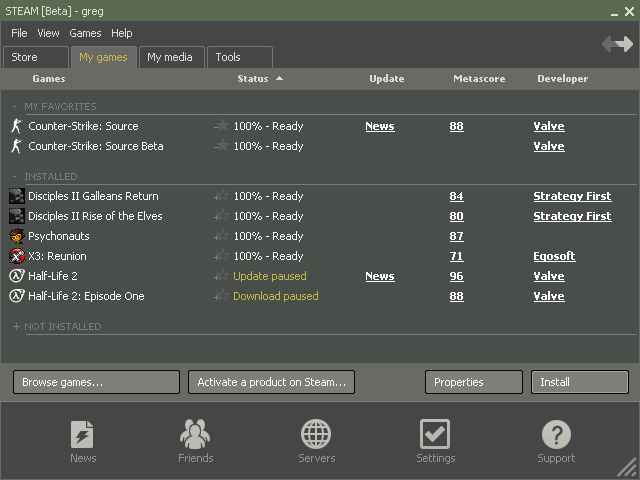Click Activate a product on Steam...
640x480 pixels.
coord(271,382)
